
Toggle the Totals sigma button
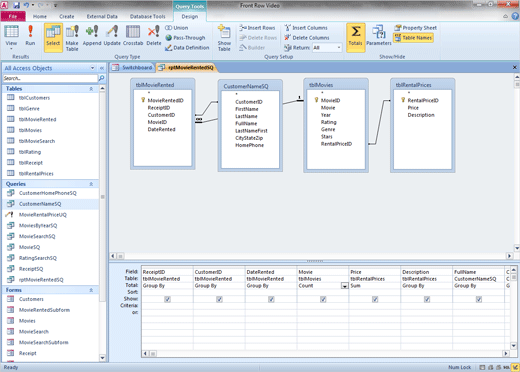pos(355,37)
